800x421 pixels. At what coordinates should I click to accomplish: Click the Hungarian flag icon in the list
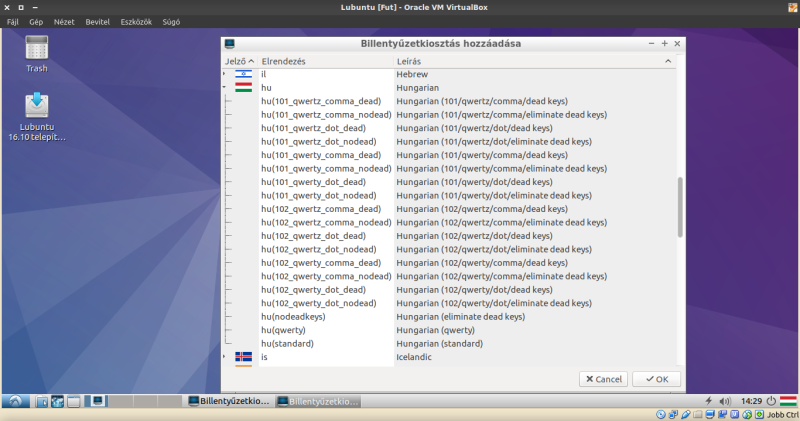coord(243,88)
